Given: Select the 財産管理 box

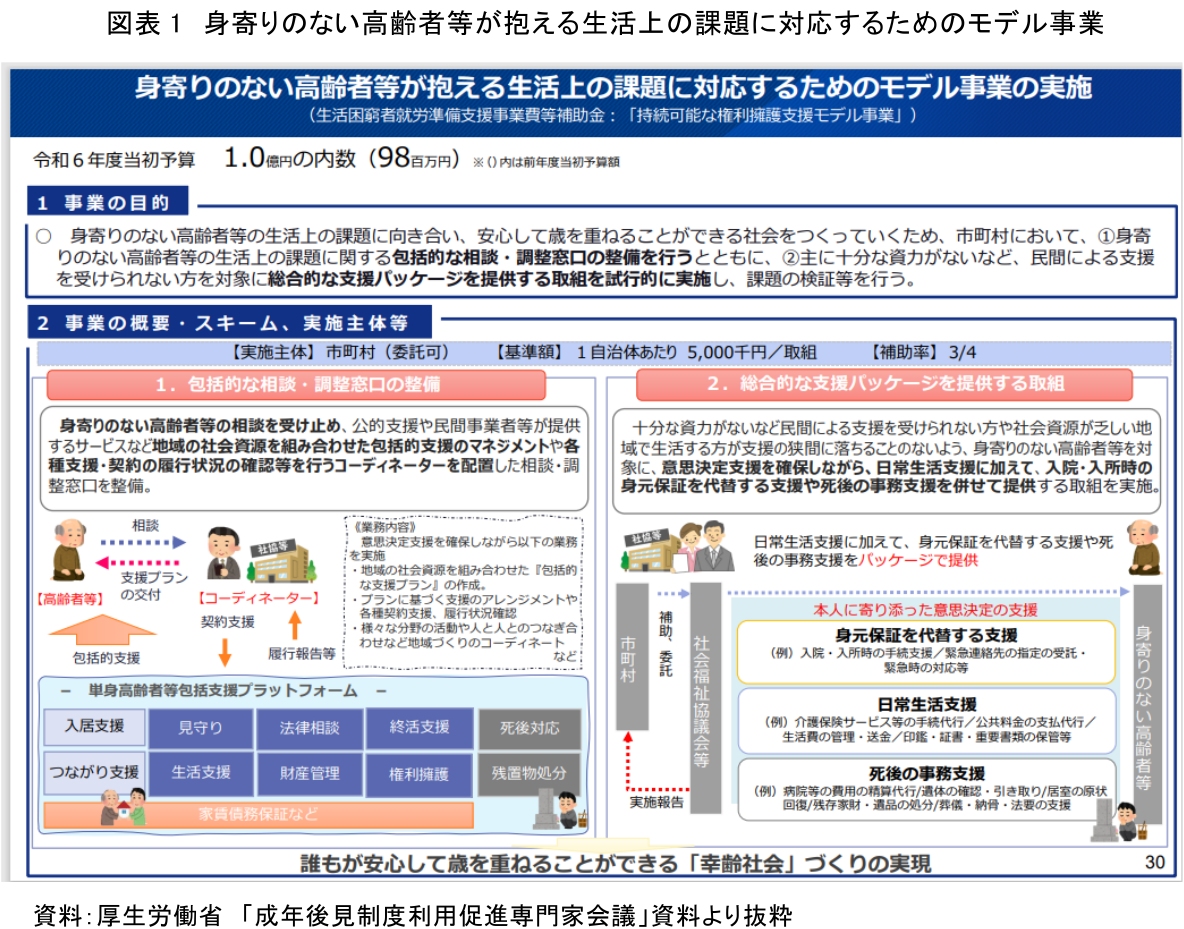Looking at the screenshot, I should point(309,773).
